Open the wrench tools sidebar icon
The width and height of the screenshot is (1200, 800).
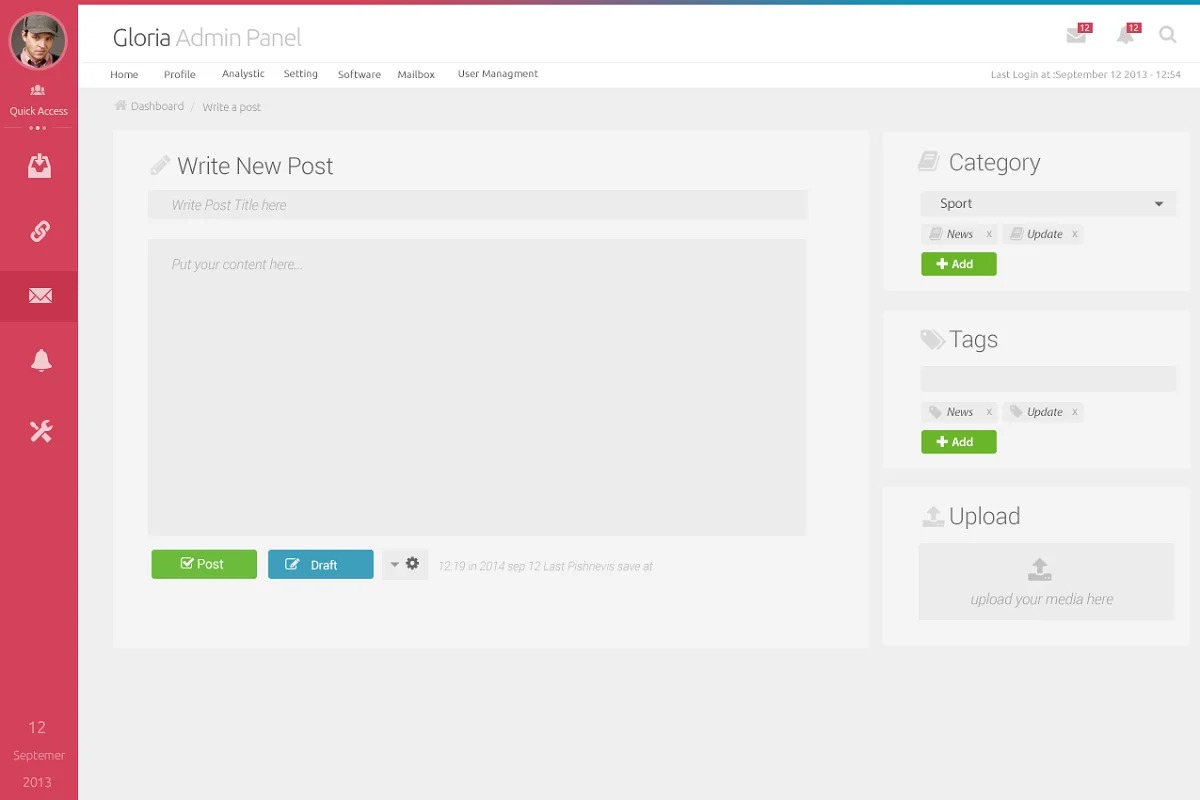point(40,431)
